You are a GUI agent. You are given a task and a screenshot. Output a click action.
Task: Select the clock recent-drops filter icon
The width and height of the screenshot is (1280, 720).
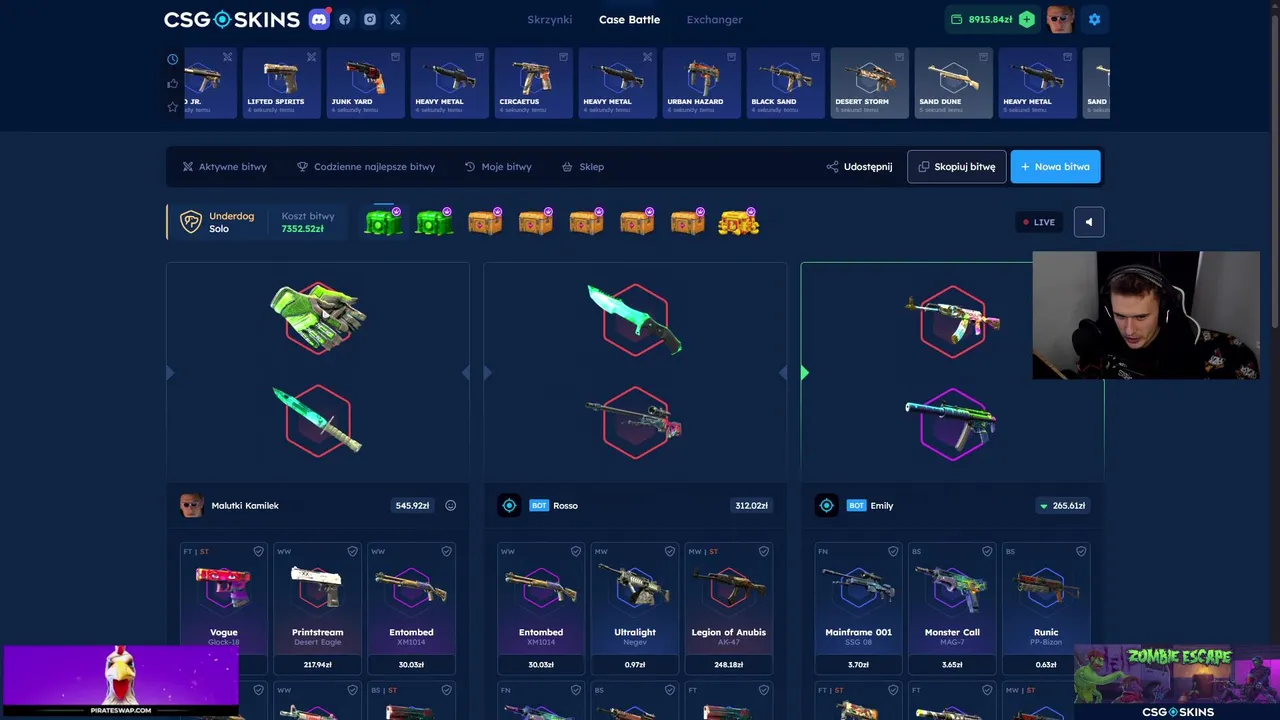(173, 59)
